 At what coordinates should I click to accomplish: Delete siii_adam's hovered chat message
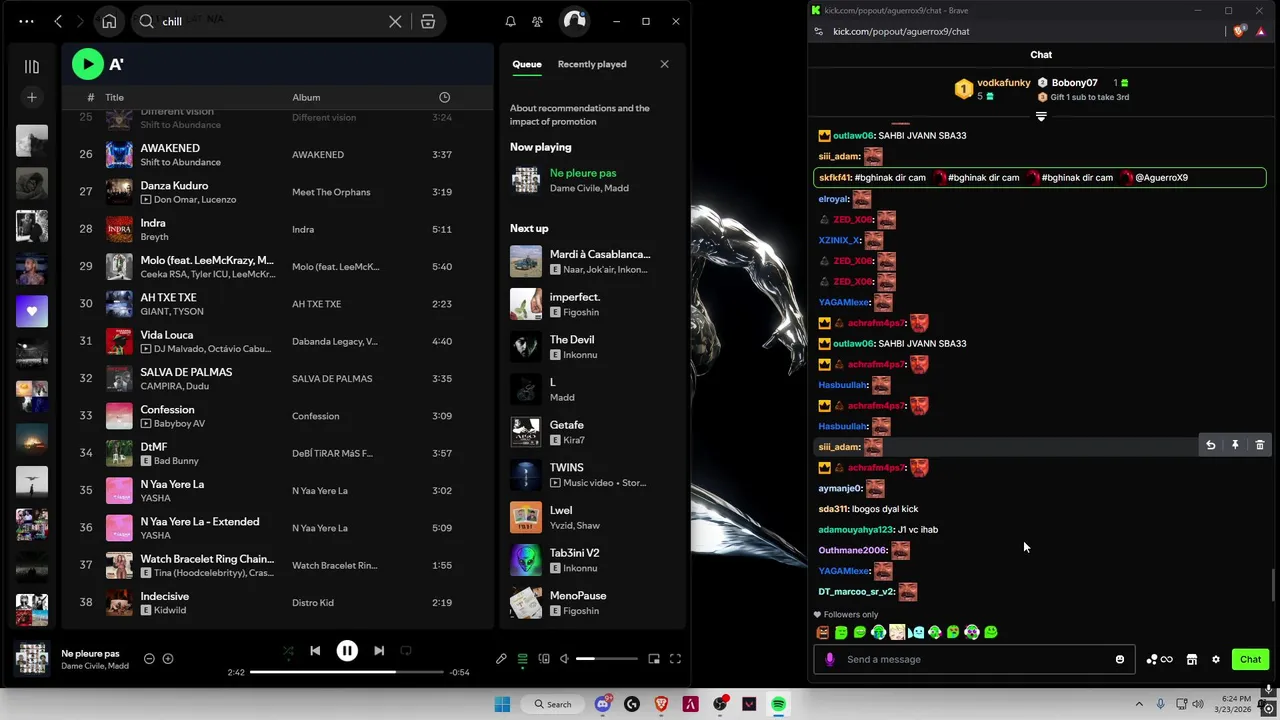[1260, 445]
